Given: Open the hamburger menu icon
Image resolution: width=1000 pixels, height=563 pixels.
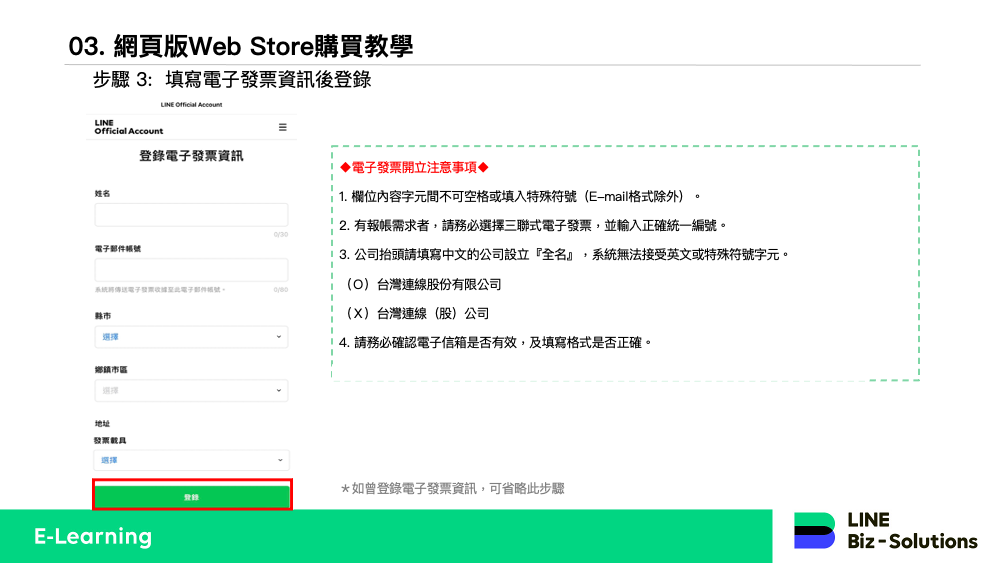Looking at the screenshot, I should pos(282,127).
